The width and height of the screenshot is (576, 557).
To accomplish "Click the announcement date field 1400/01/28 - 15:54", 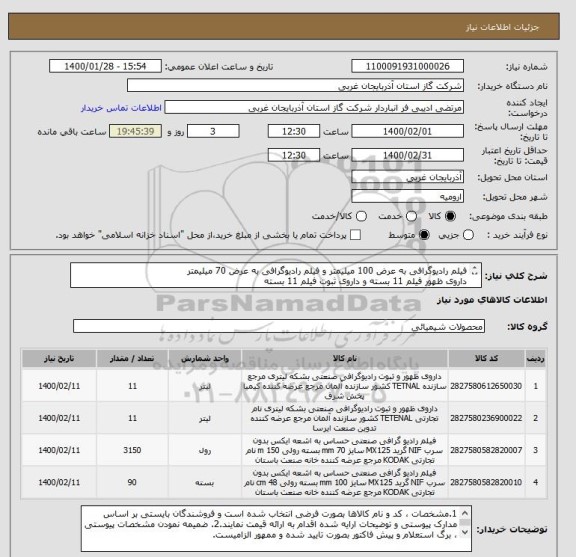I will click(x=105, y=67).
